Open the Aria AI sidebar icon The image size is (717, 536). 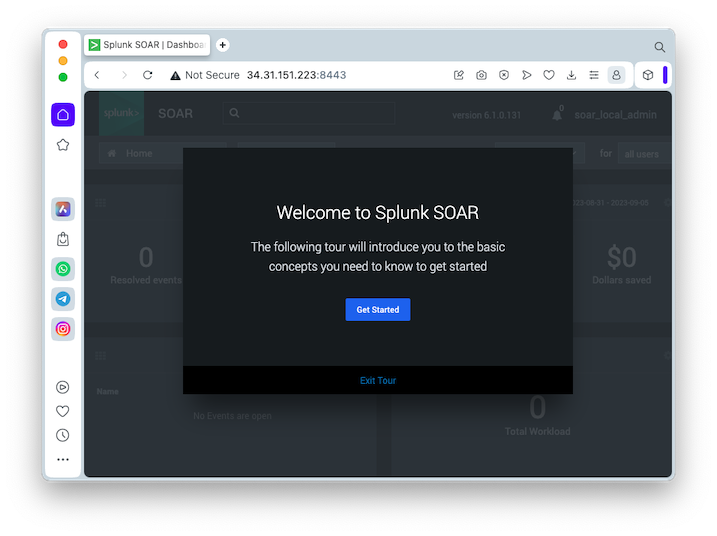pos(63,209)
